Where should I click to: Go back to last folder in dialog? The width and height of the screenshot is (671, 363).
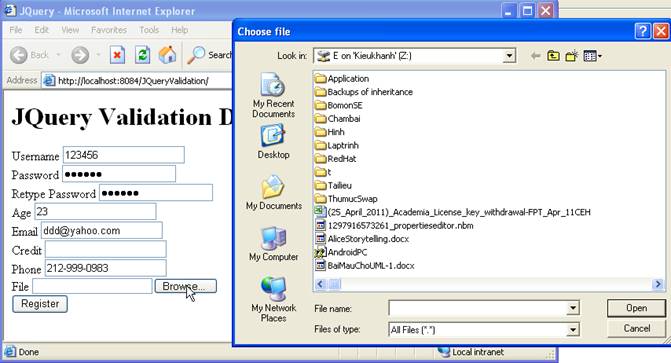535,56
